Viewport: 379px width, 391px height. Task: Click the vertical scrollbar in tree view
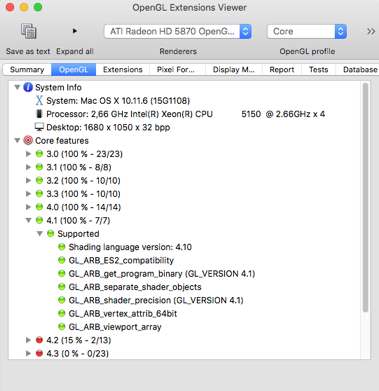(365, 198)
